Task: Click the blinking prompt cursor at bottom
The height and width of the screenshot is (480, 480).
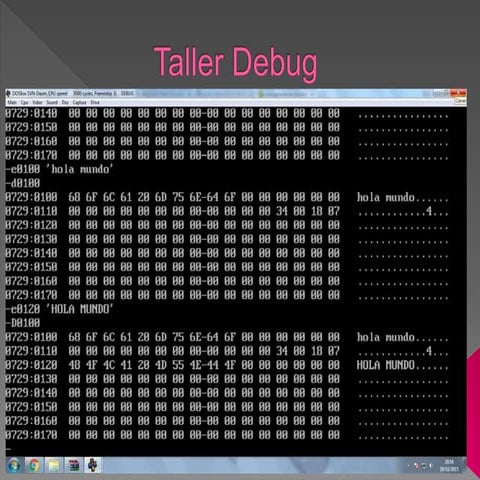Action: [x=8, y=449]
